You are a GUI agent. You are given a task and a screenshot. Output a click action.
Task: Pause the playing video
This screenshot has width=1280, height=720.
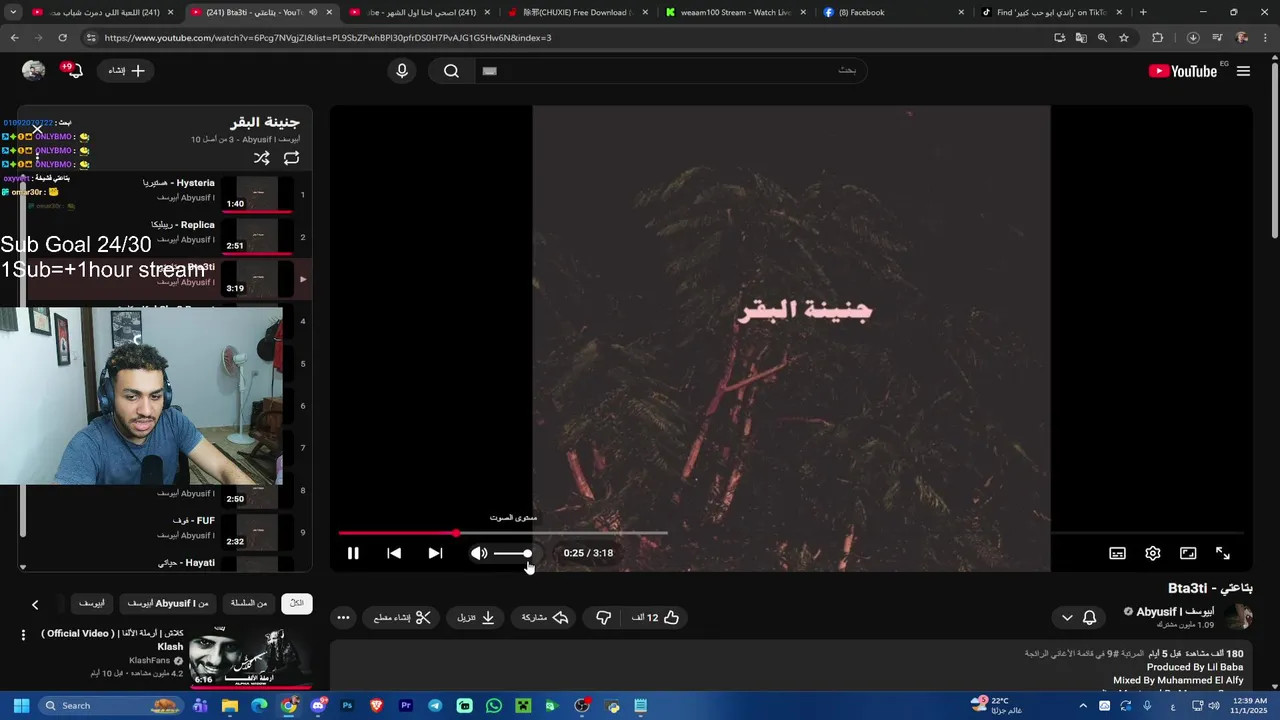[353, 553]
